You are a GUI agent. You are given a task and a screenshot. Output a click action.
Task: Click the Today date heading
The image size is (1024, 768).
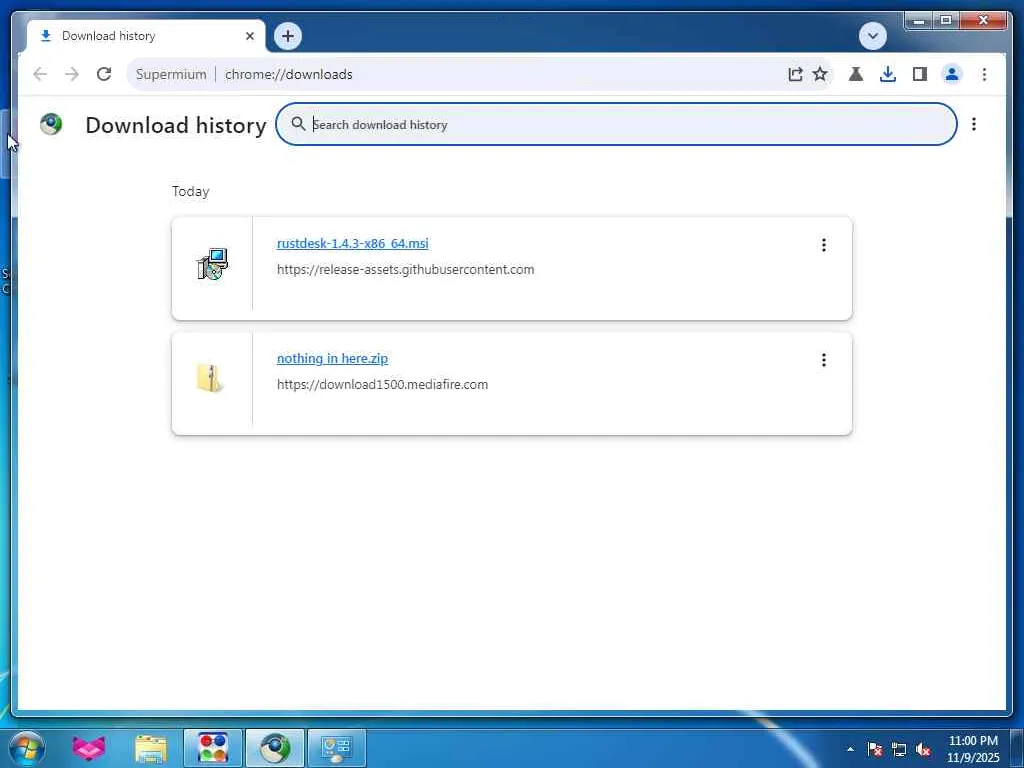(191, 191)
